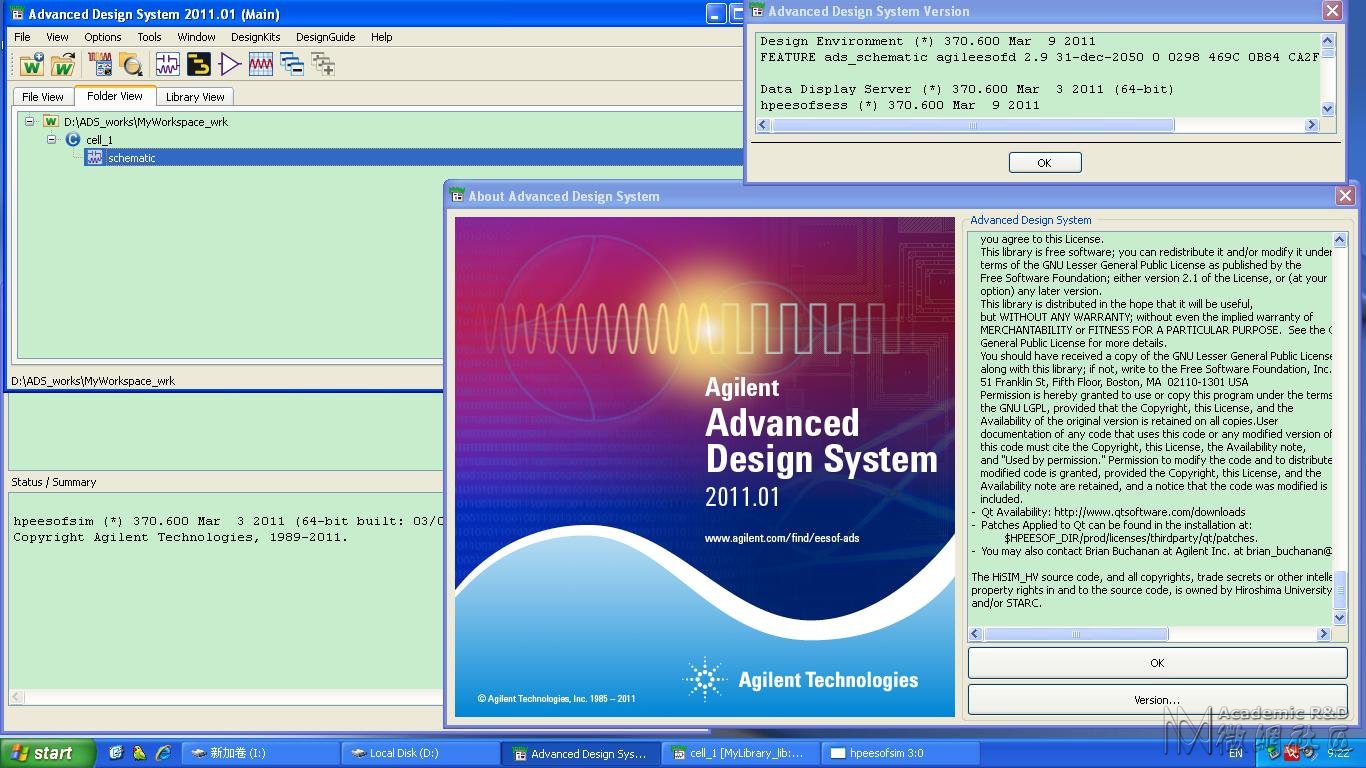The image size is (1366, 768).
Task: Collapse the cell_1 tree node
Action: click(51, 140)
